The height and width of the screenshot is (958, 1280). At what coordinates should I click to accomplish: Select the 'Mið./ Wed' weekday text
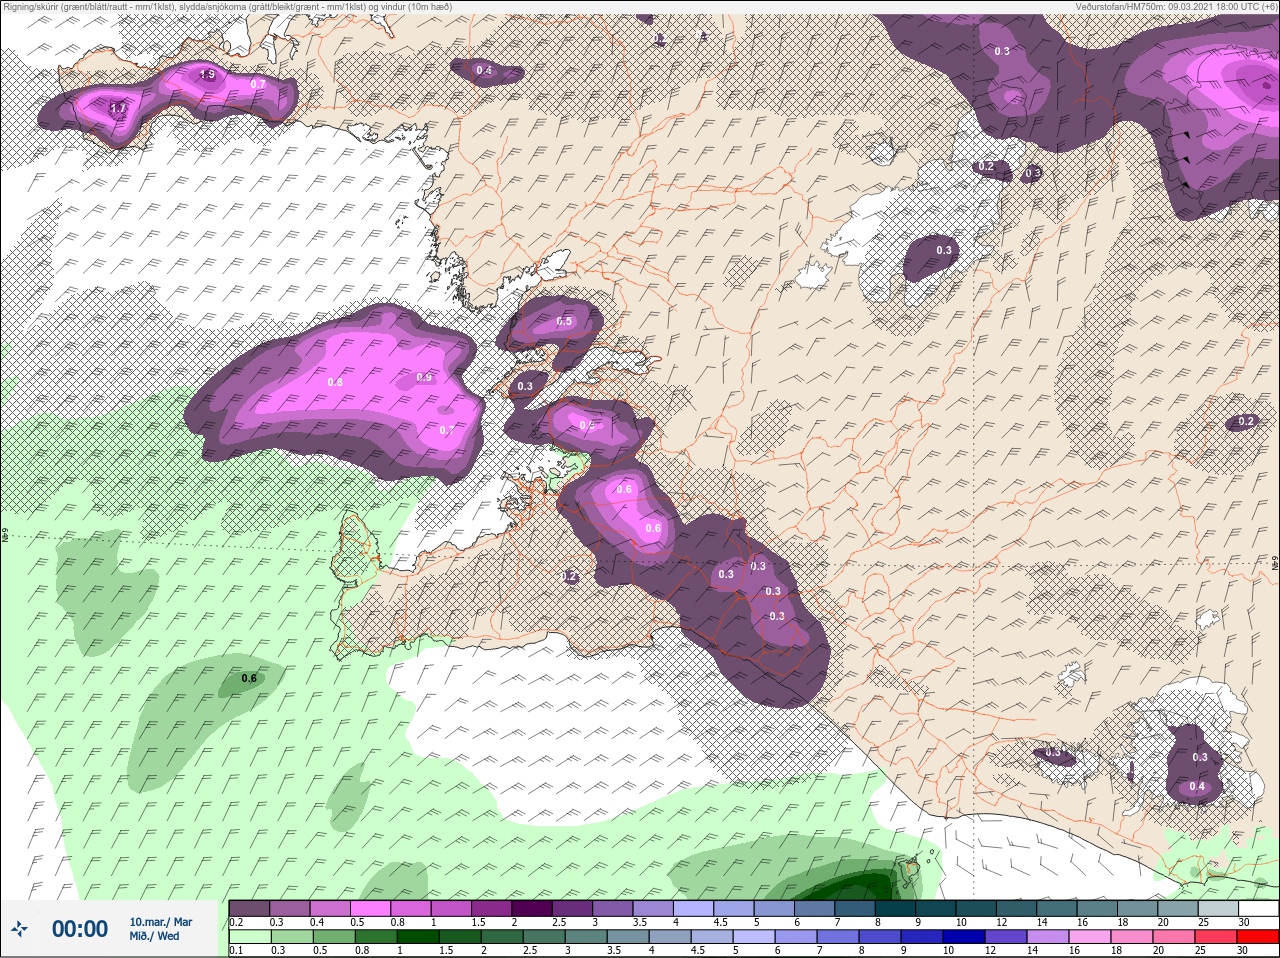pyautogui.click(x=155, y=936)
